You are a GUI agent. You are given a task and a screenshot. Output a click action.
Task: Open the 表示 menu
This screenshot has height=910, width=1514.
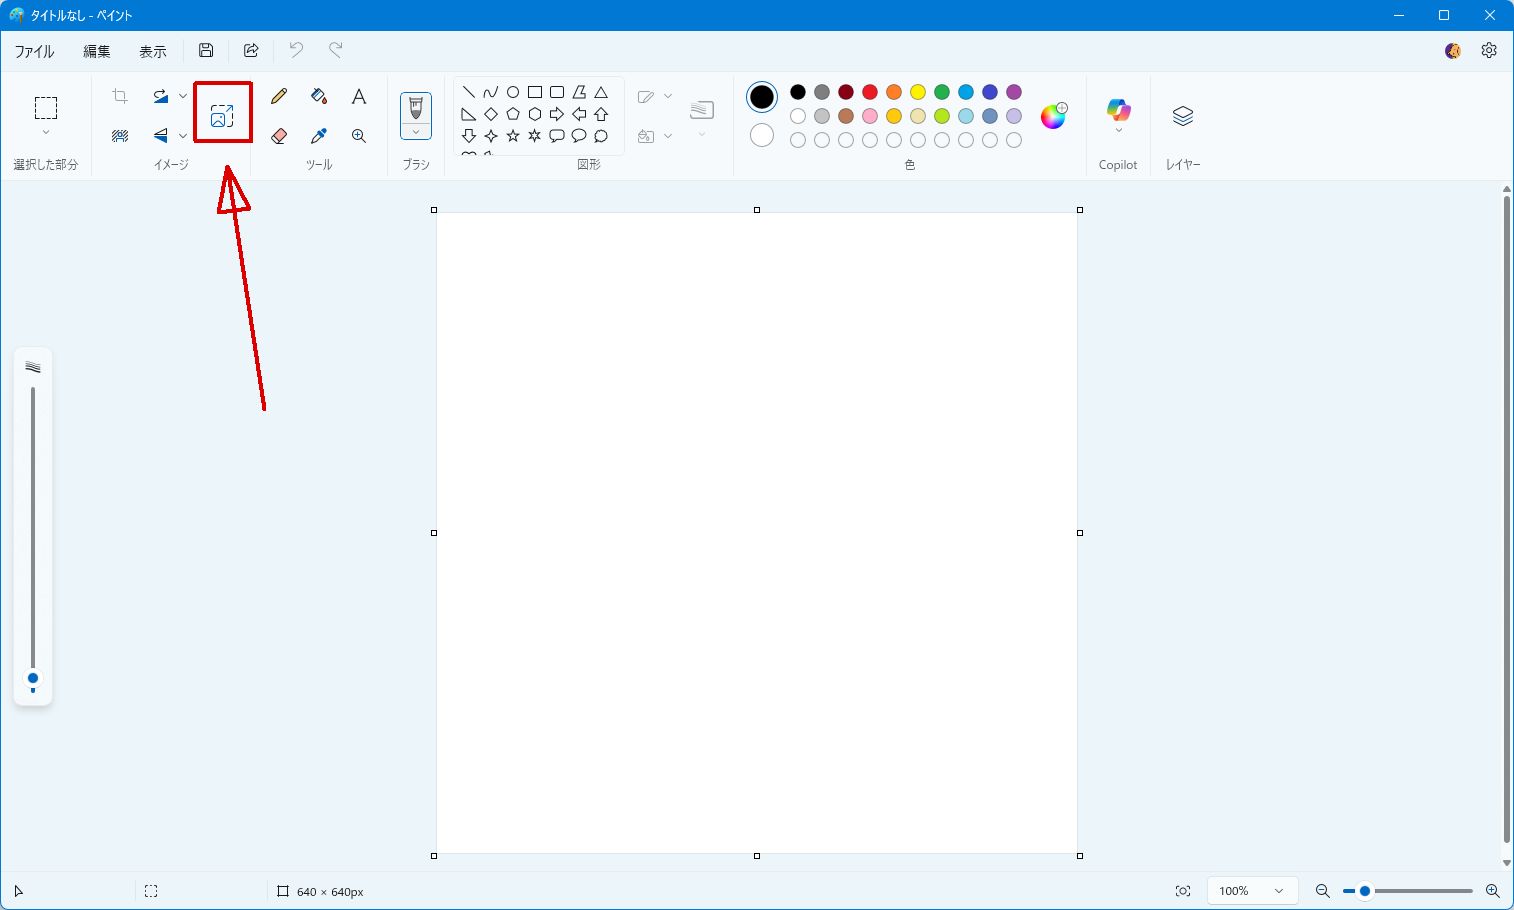pyautogui.click(x=153, y=51)
